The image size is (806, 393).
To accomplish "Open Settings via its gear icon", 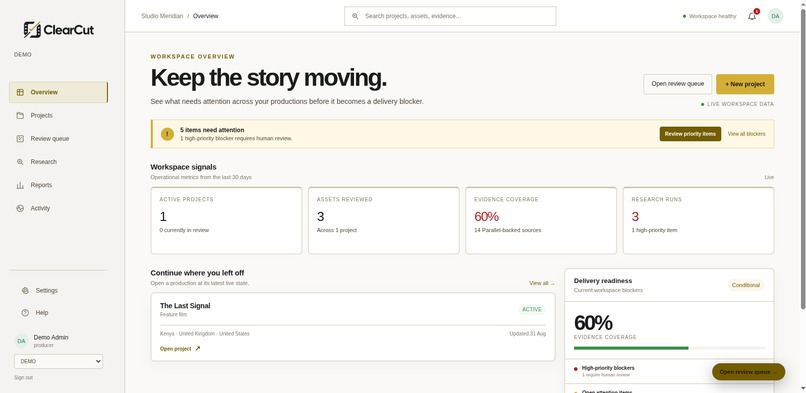I will click(x=25, y=291).
